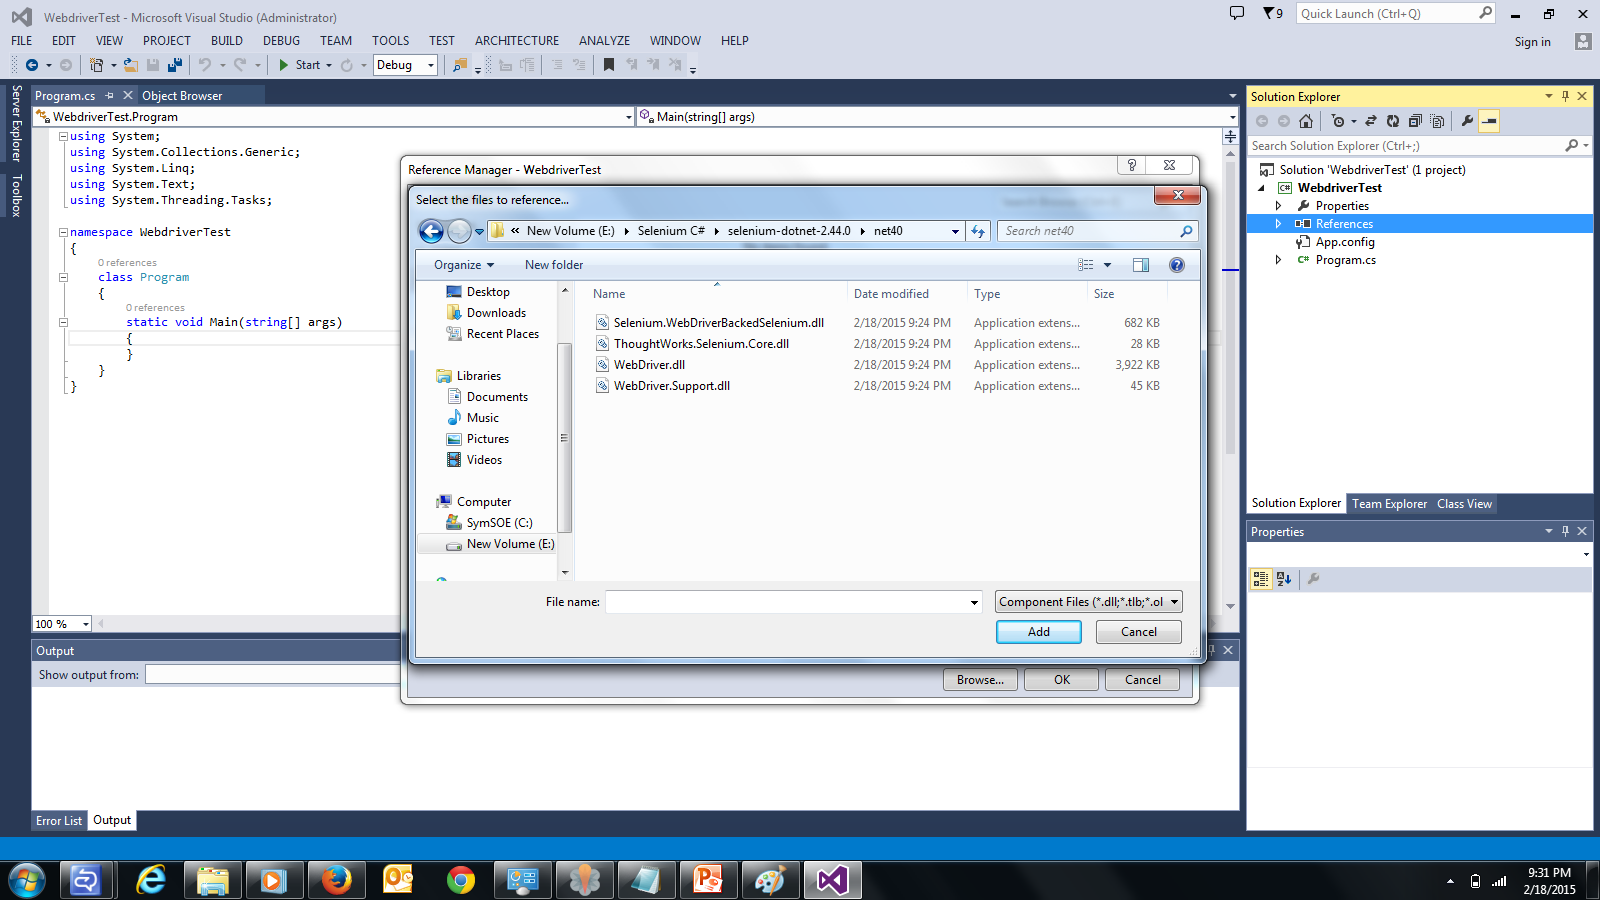Open the Start button dropdown arrow

329,65
